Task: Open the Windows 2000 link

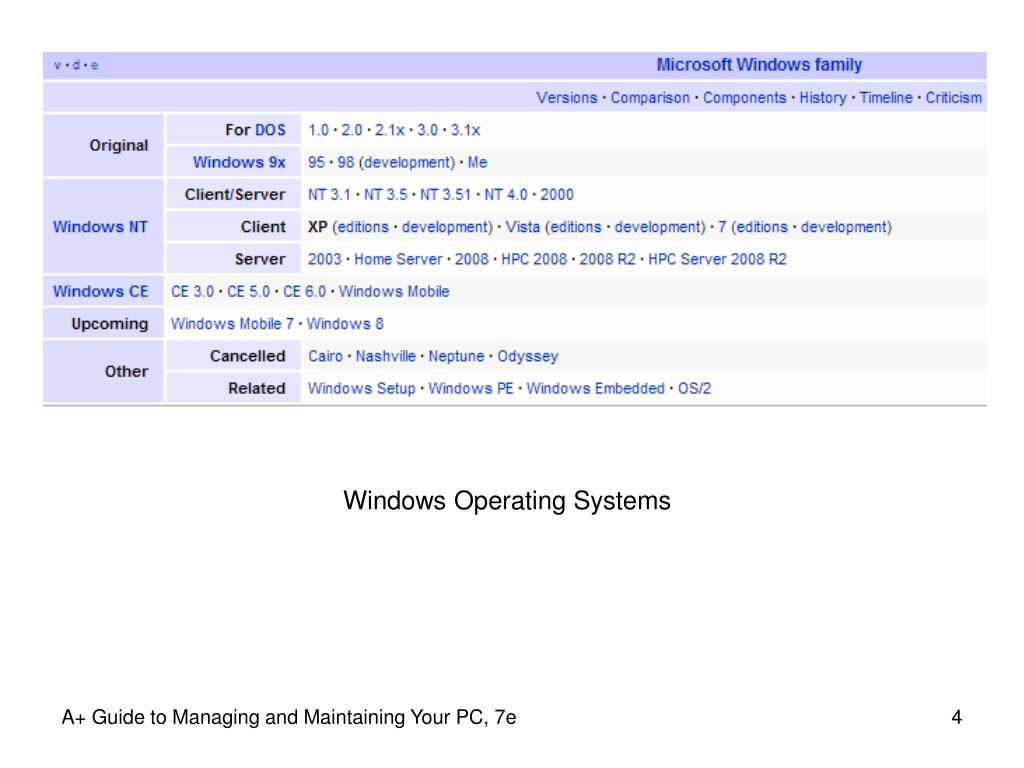Action: (x=556, y=195)
